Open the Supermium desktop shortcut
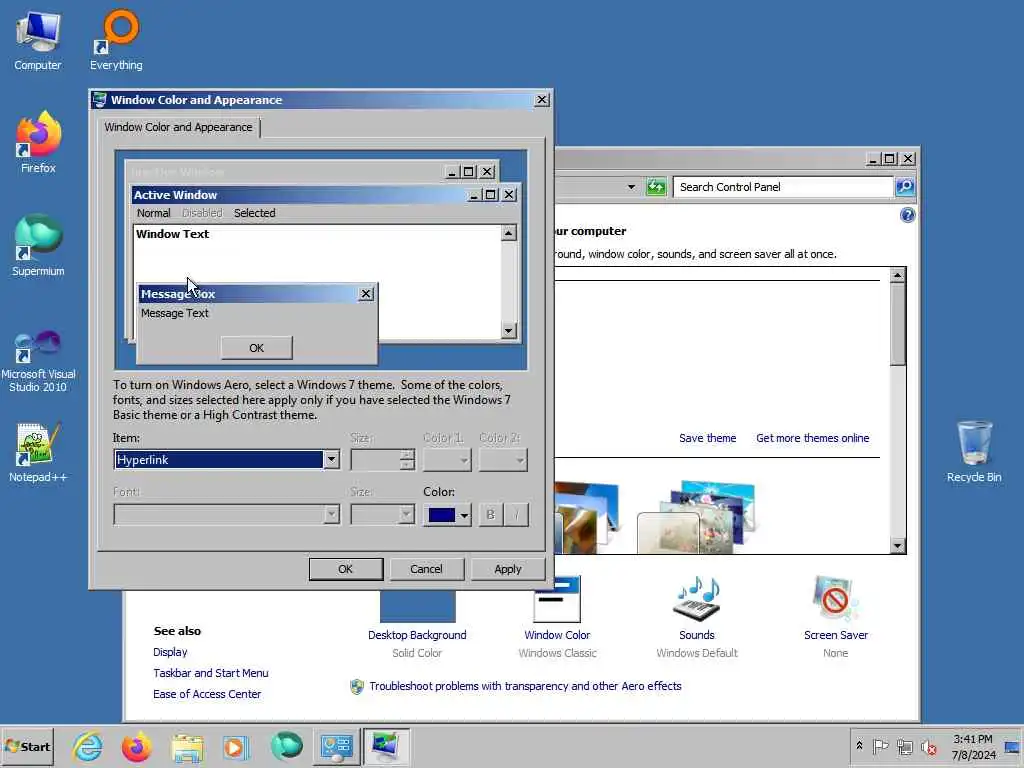Image resolution: width=1024 pixels, height=768 pixels. 38,246
